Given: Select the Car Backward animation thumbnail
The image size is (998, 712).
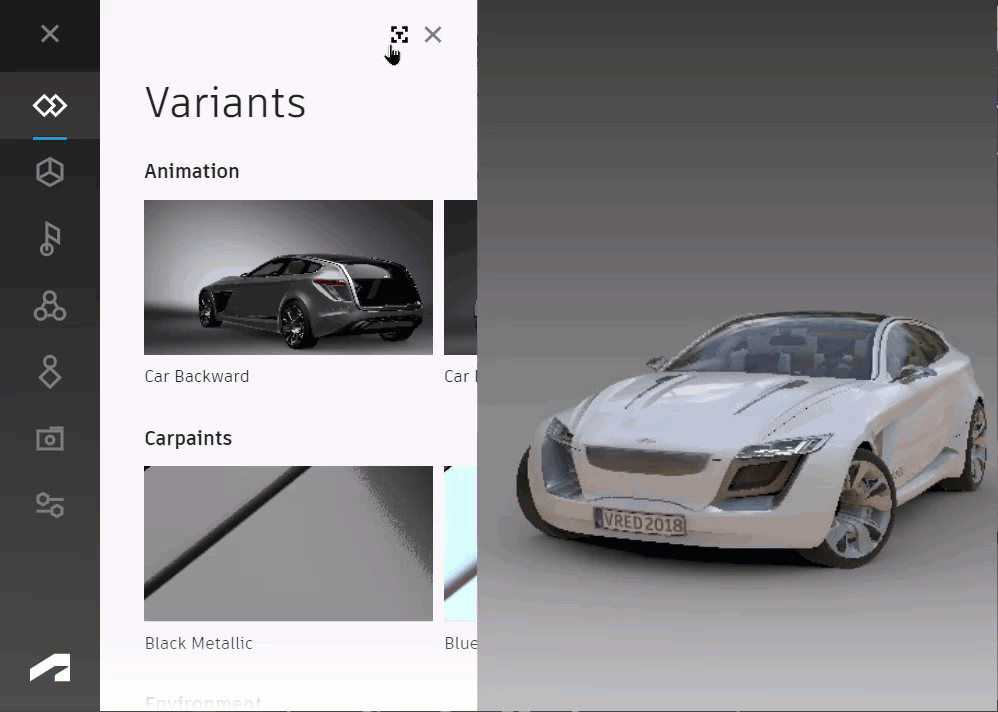Looking at the screenshot, I should [288, 277].
